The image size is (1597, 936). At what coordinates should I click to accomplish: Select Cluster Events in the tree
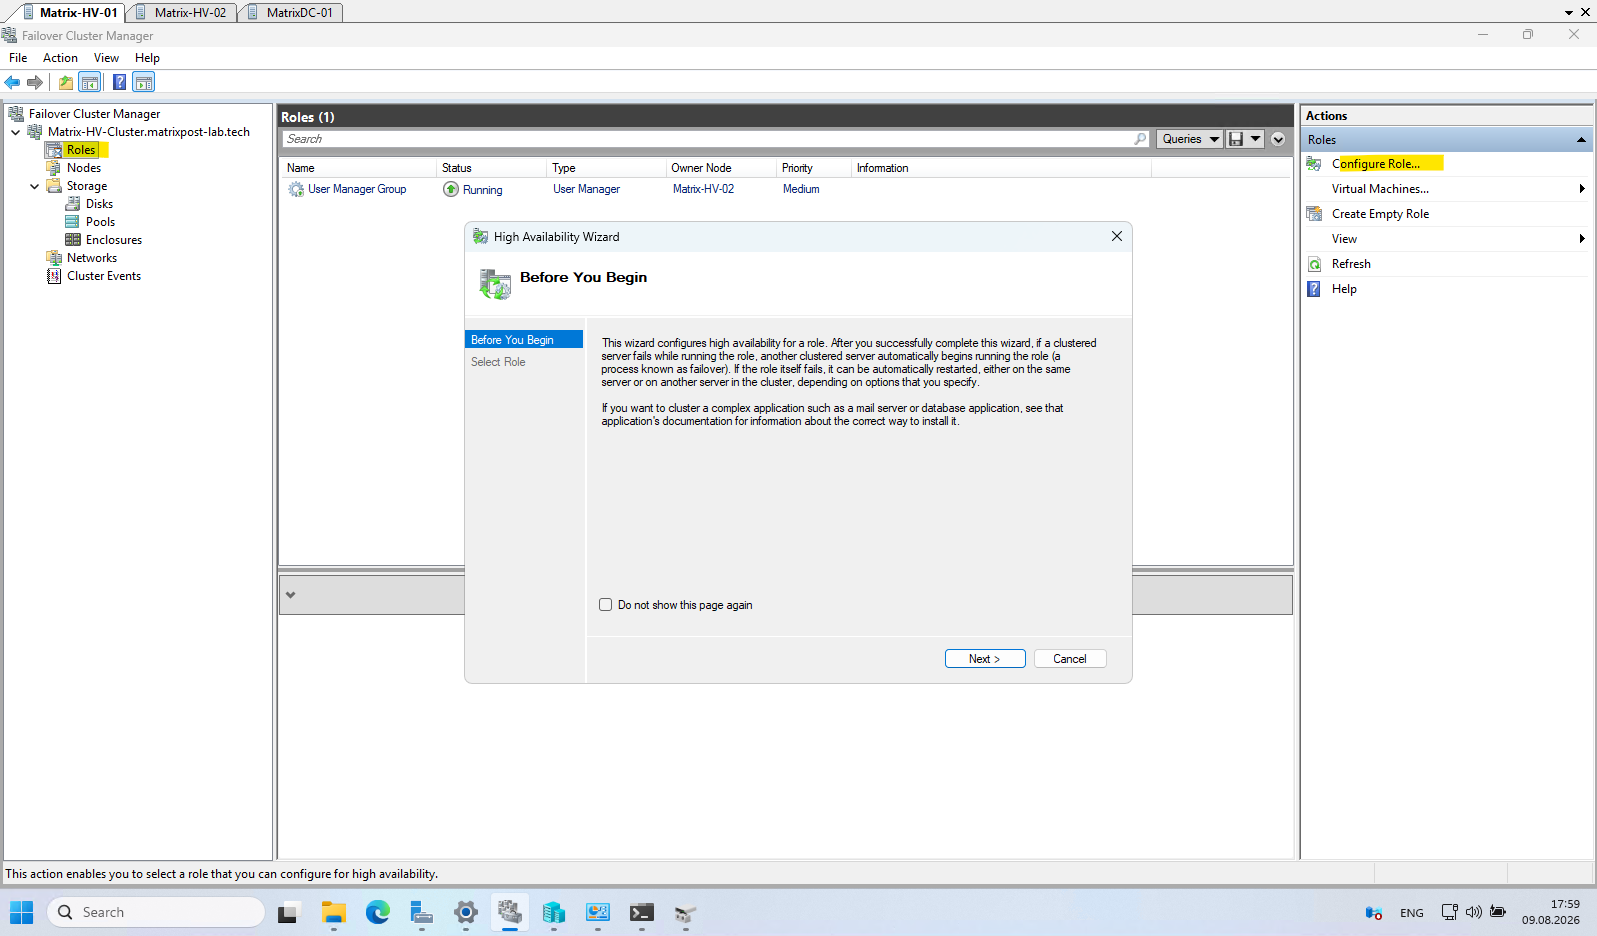click(x=104, y=276)
